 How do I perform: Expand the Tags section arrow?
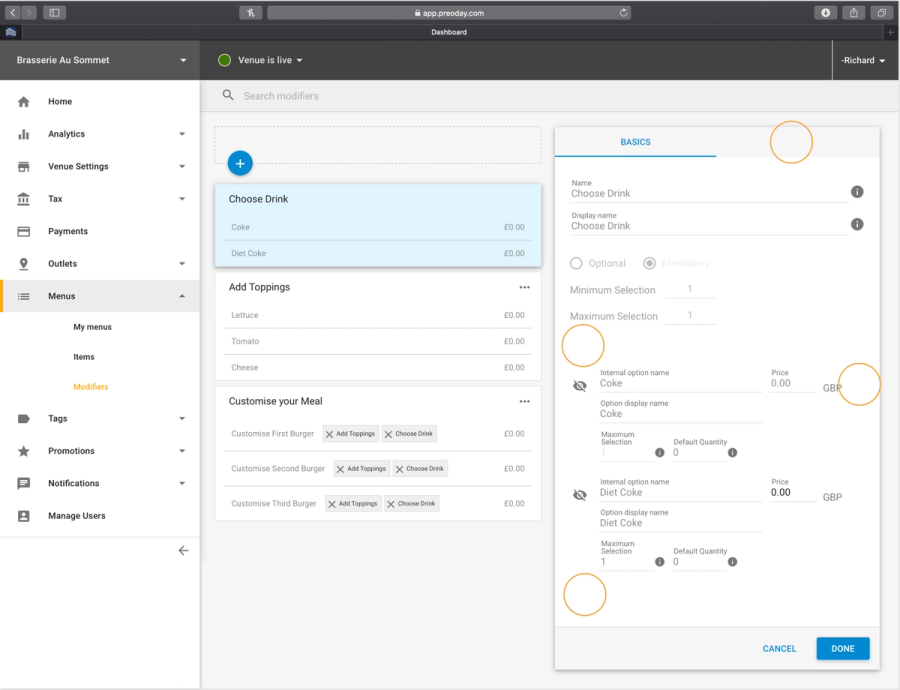click(182, 418)
